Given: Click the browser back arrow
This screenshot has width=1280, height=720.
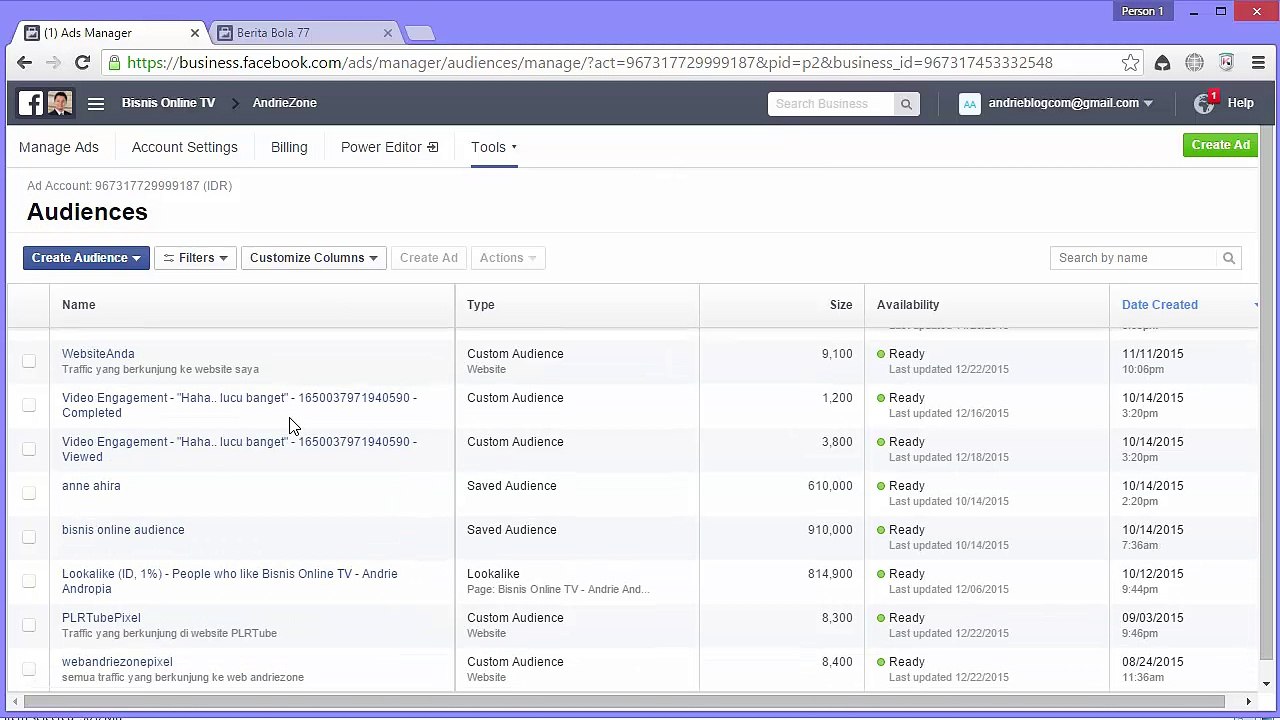Looking at the screenshot, I should [25, 63].
